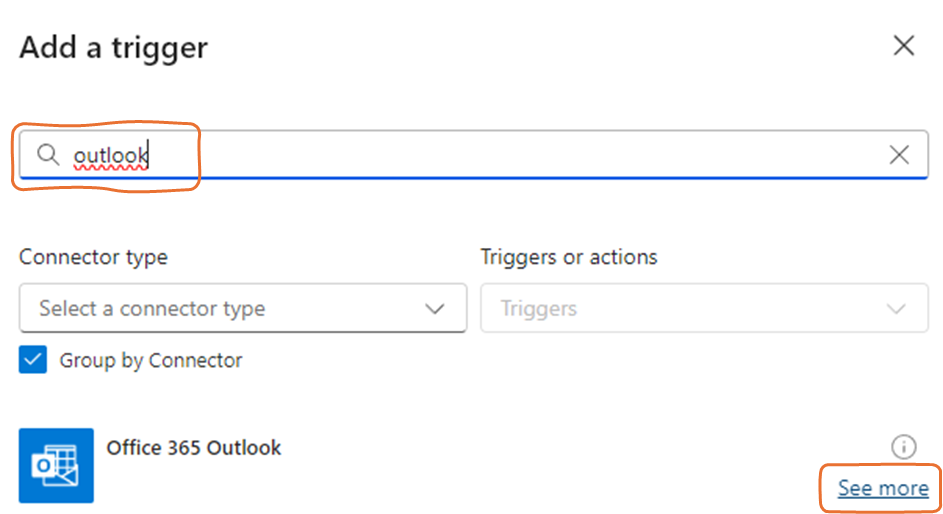Click the underlined word outlook in search
Viewport: 943px width, 514px height.
(111, 155)
